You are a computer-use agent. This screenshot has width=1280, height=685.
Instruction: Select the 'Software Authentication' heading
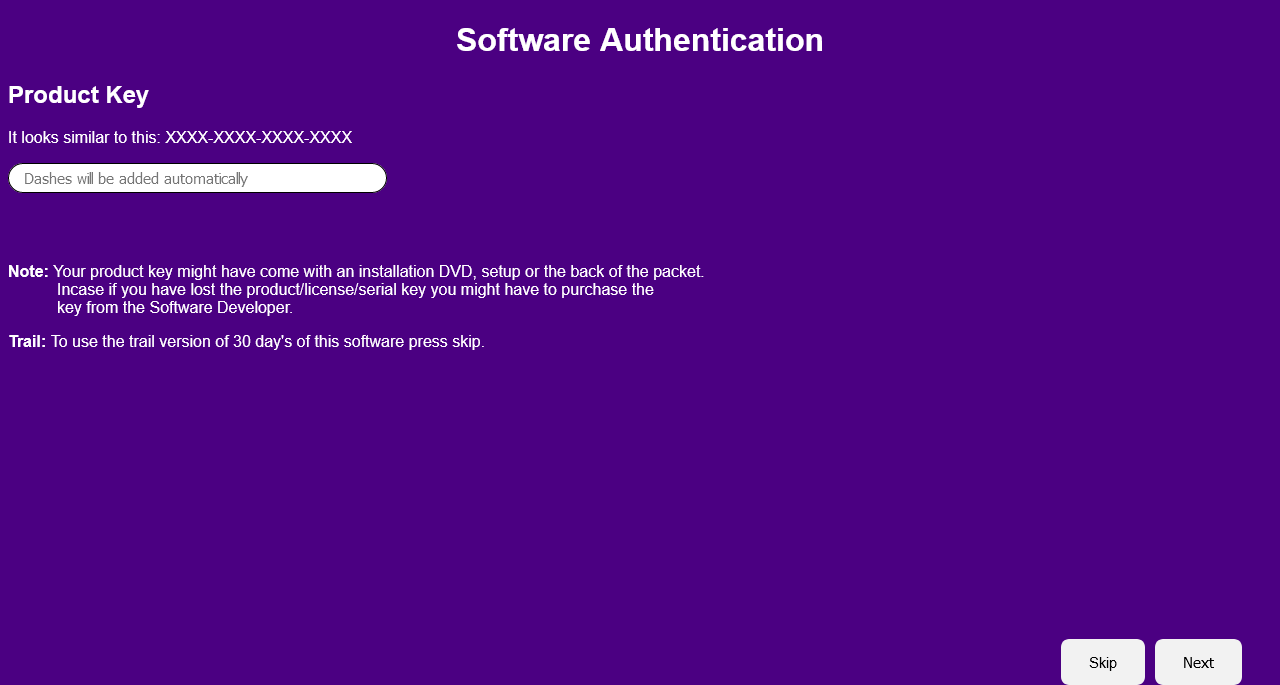[x=640, y=40]
